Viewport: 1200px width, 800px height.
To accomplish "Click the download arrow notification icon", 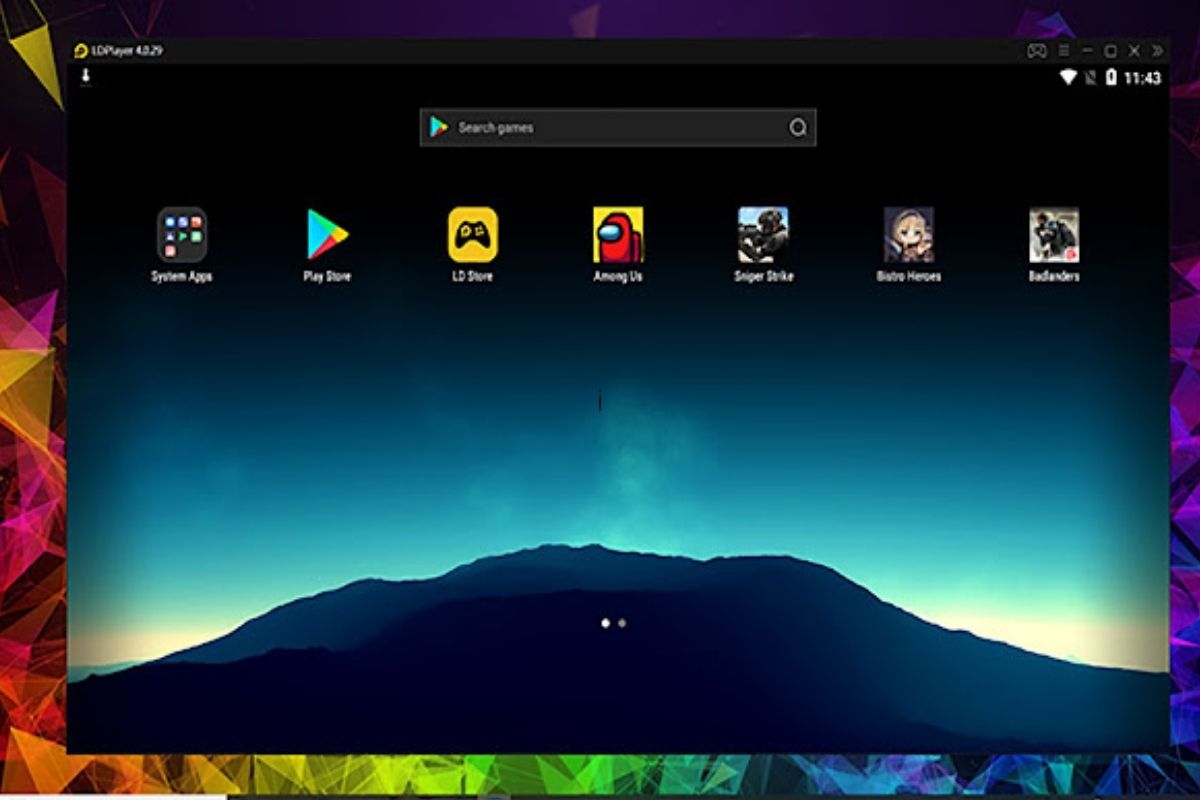I will [x=86, y=76].
